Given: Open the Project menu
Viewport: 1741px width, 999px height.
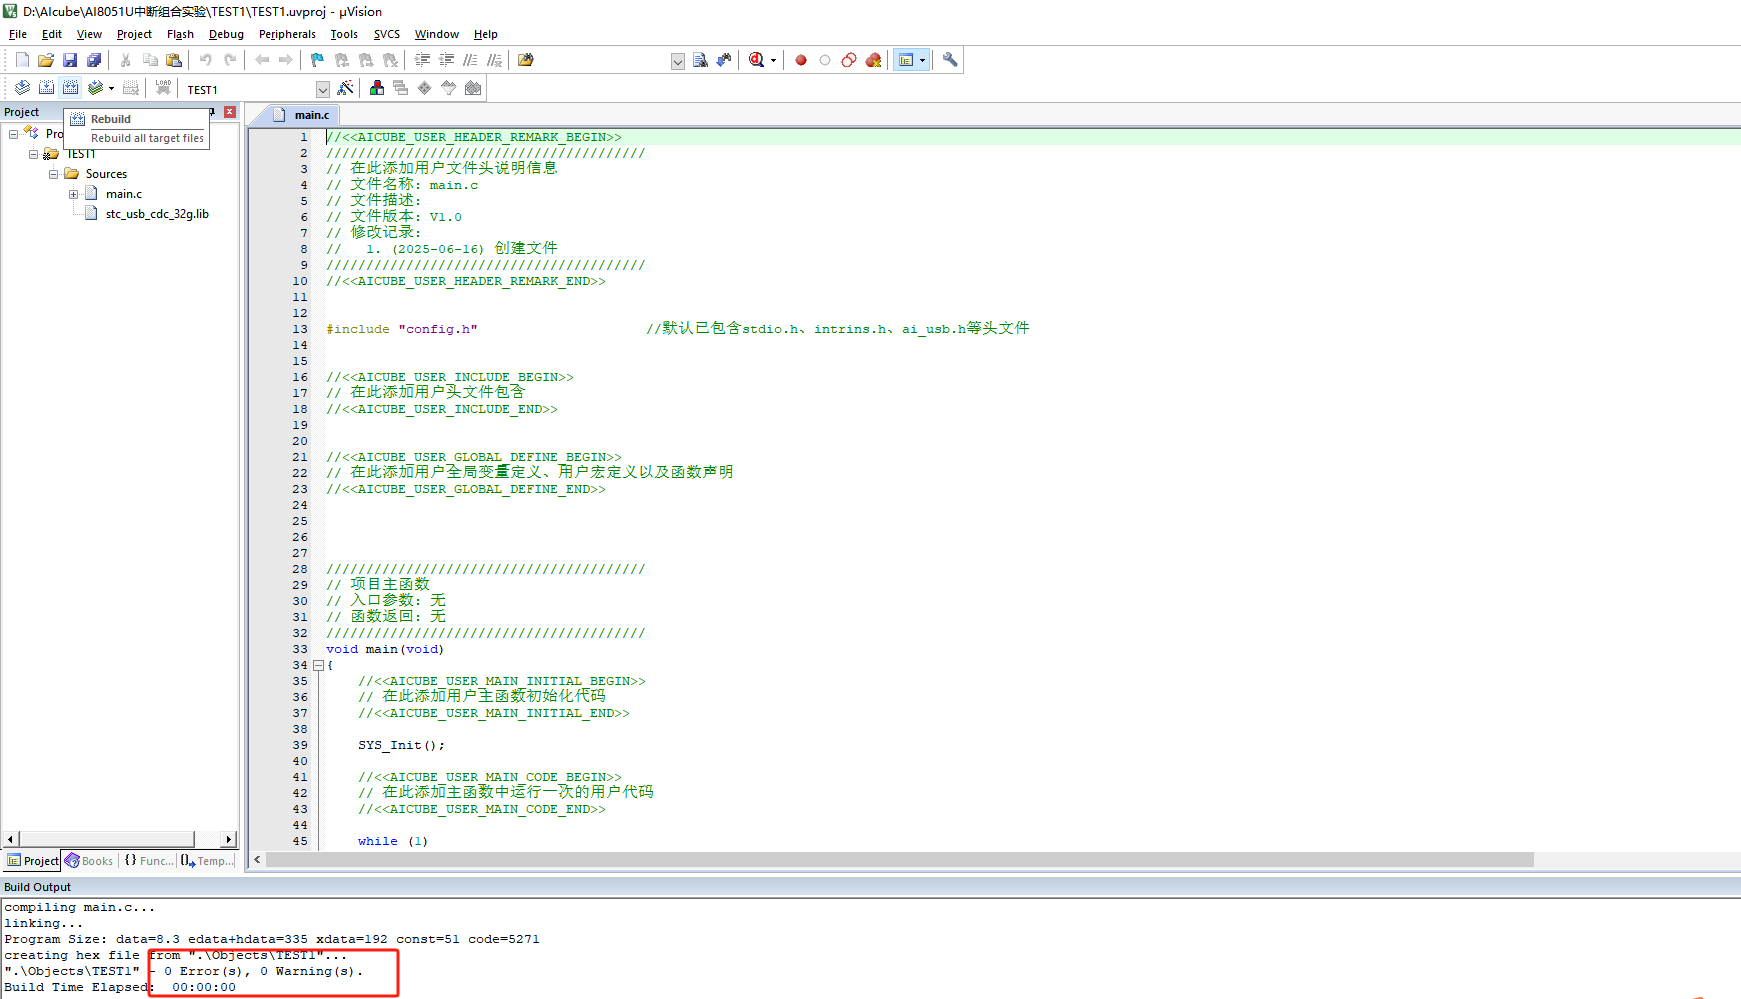Looking at the screenshot, I should coord(134,34).
